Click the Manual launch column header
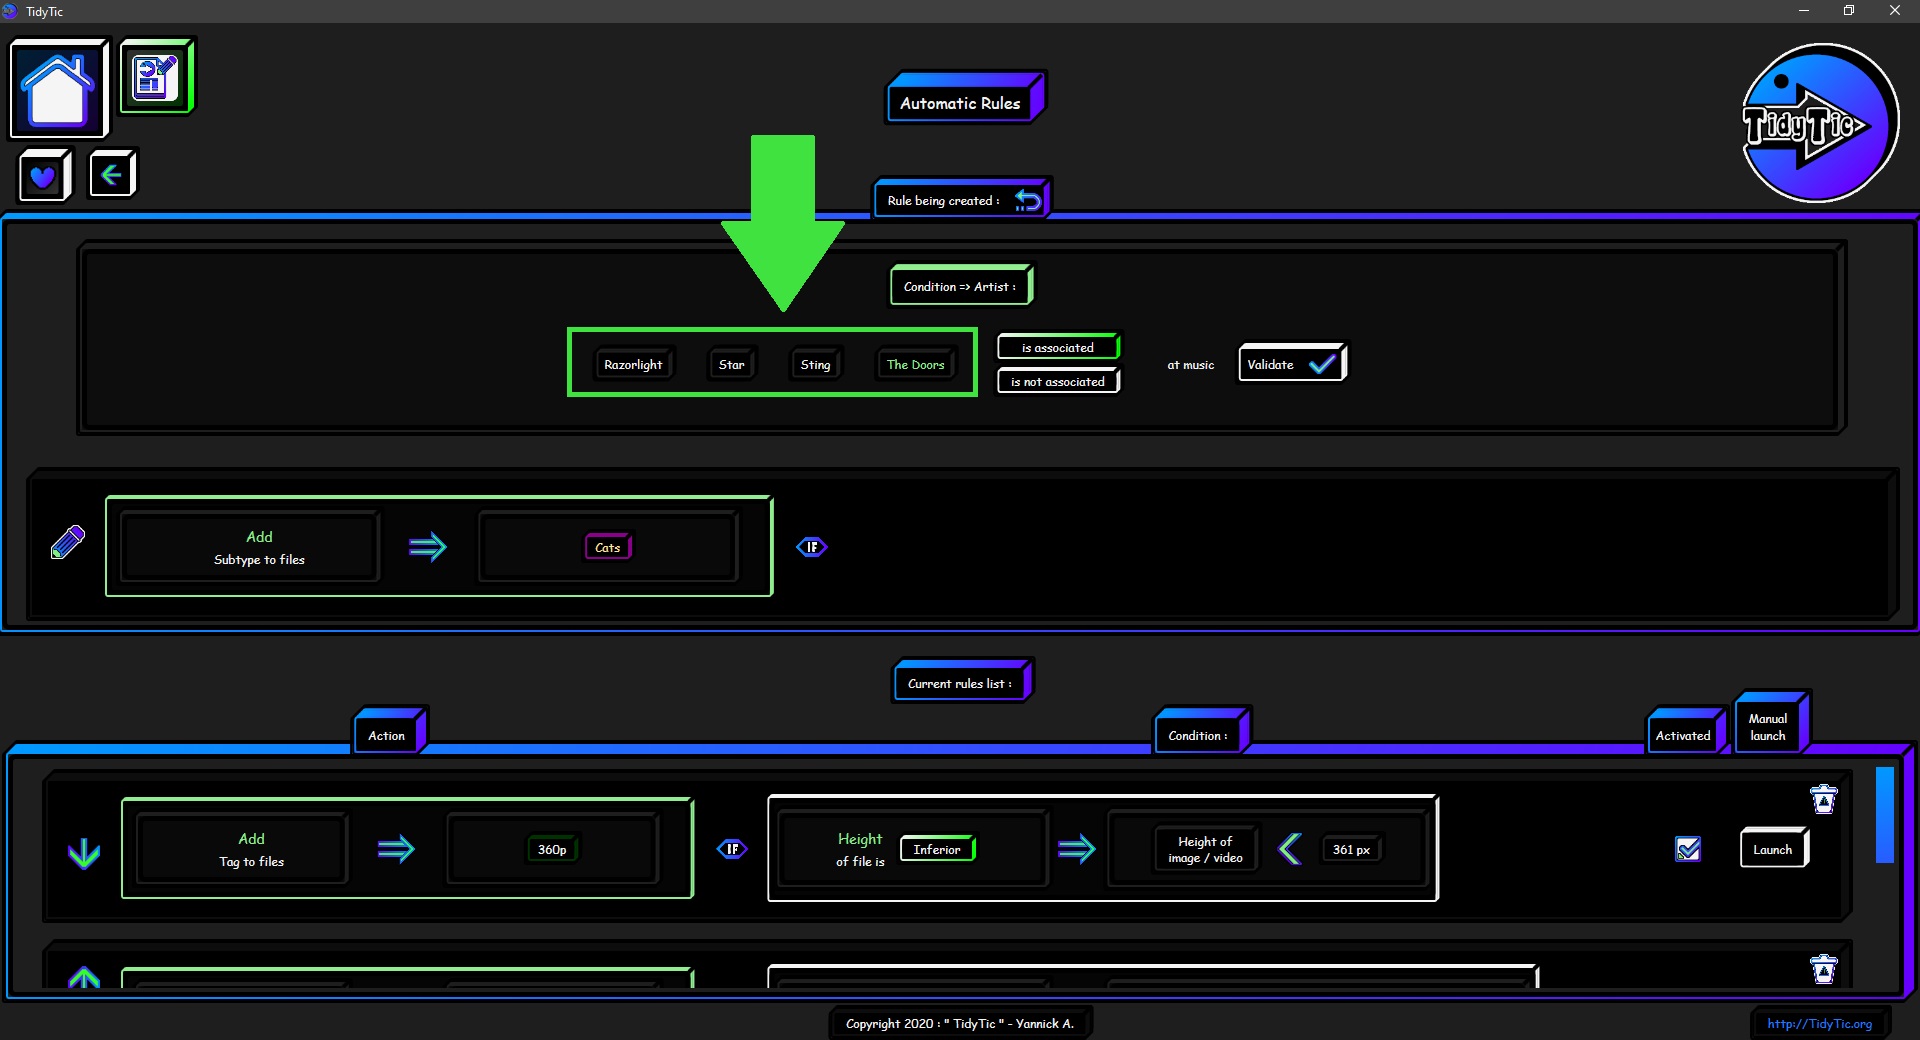The width and height of the screenshot is (1920, 1040). click(1772, 722)
